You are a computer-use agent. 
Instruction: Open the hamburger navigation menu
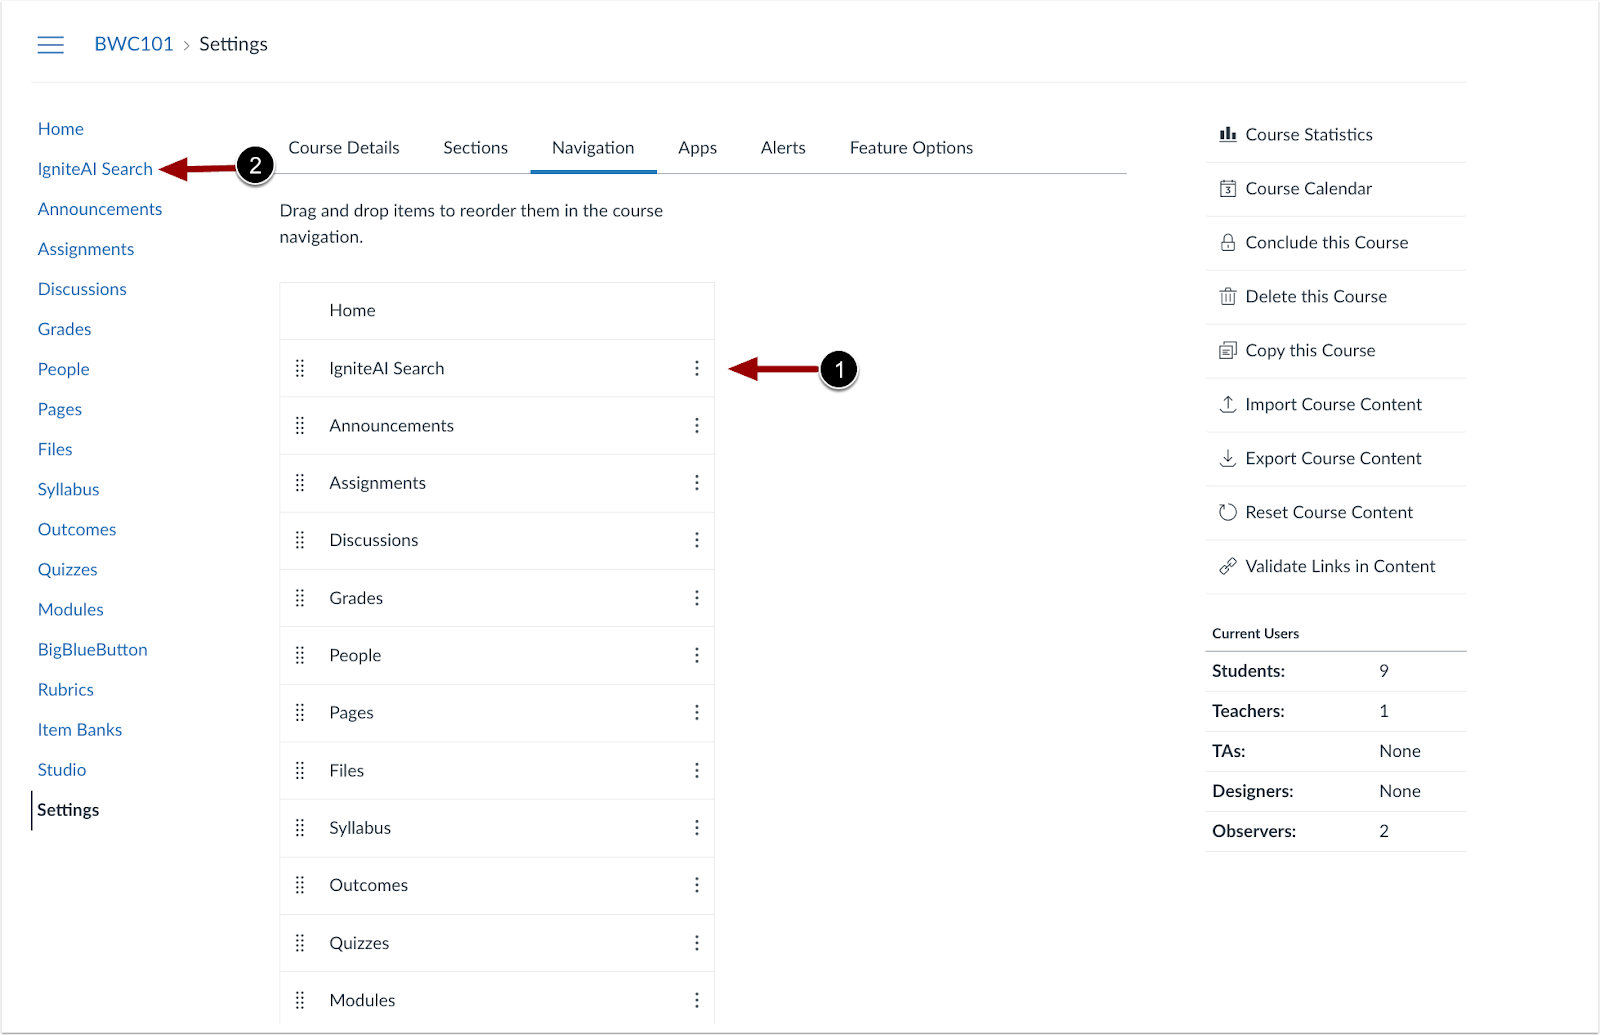[50, 44]
